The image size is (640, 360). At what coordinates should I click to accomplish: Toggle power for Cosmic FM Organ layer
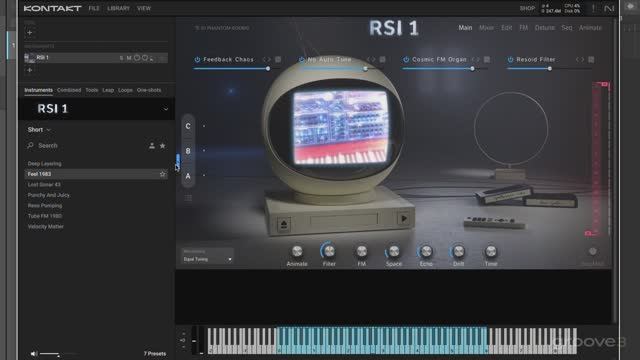point(406,60)
